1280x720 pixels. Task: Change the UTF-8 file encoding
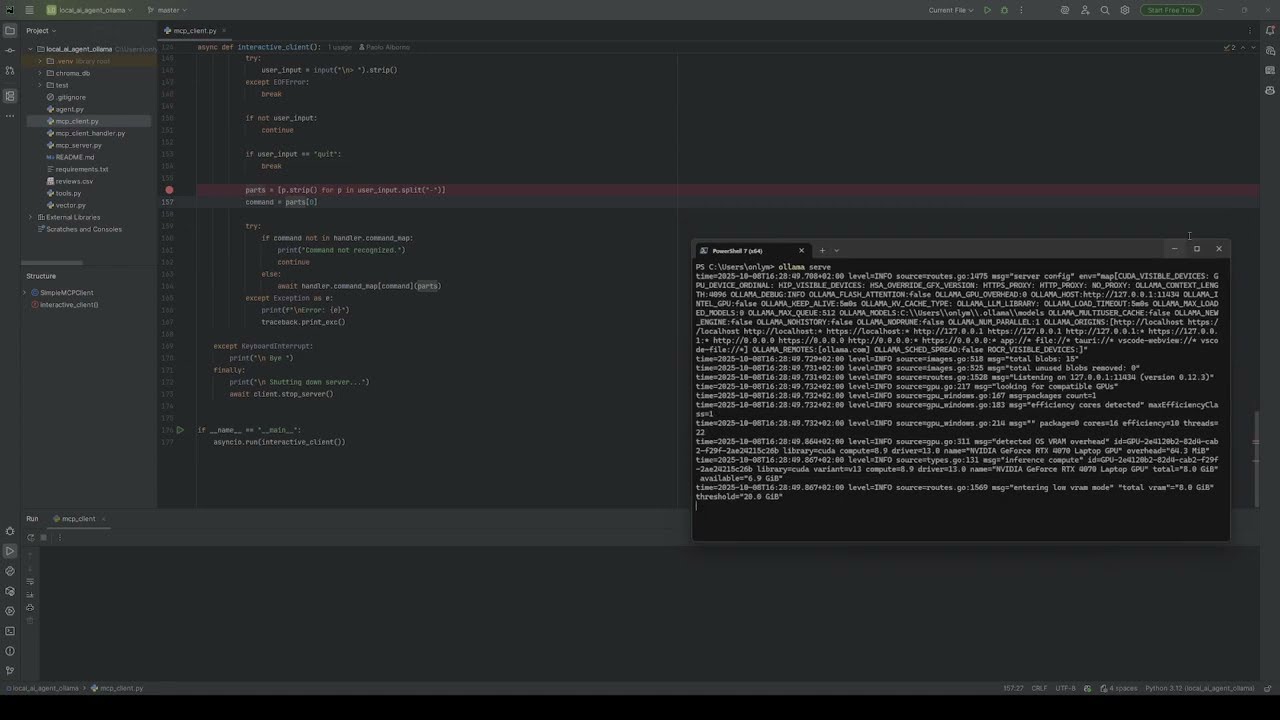[1066, 688]
